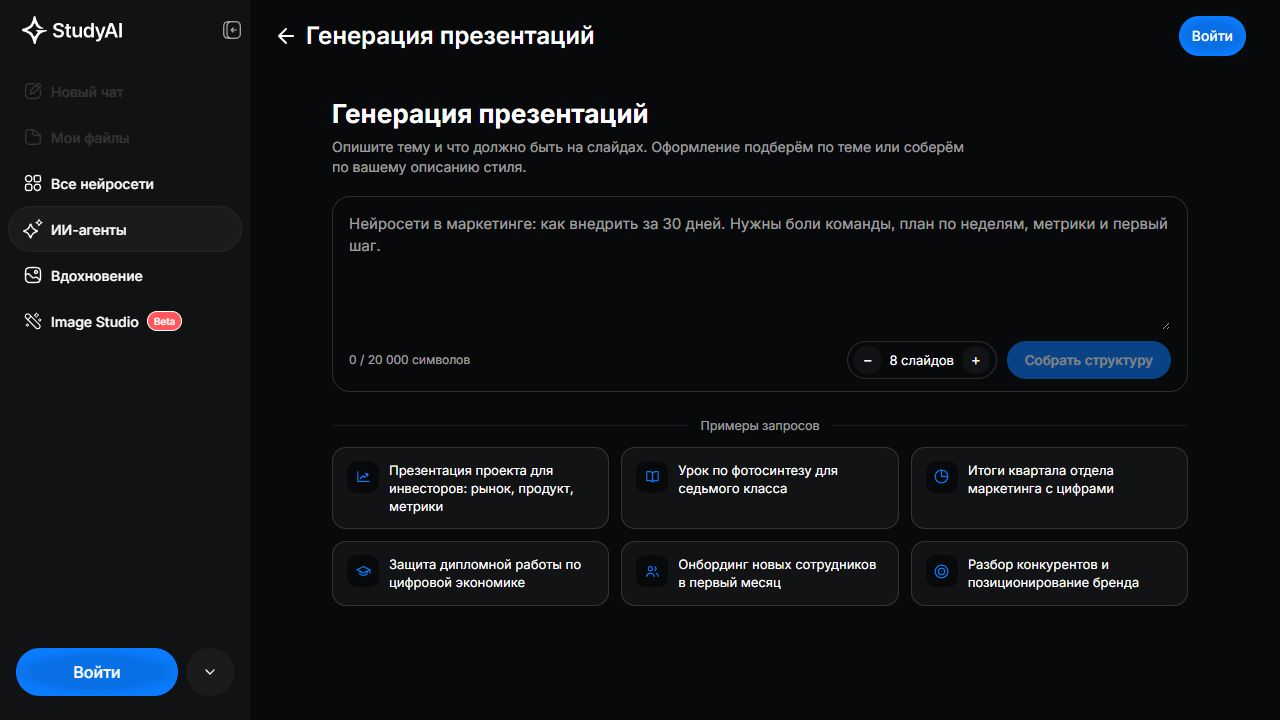Click the magic wand icon for Image Studio
1280x720 pixels.
[33, 322]
